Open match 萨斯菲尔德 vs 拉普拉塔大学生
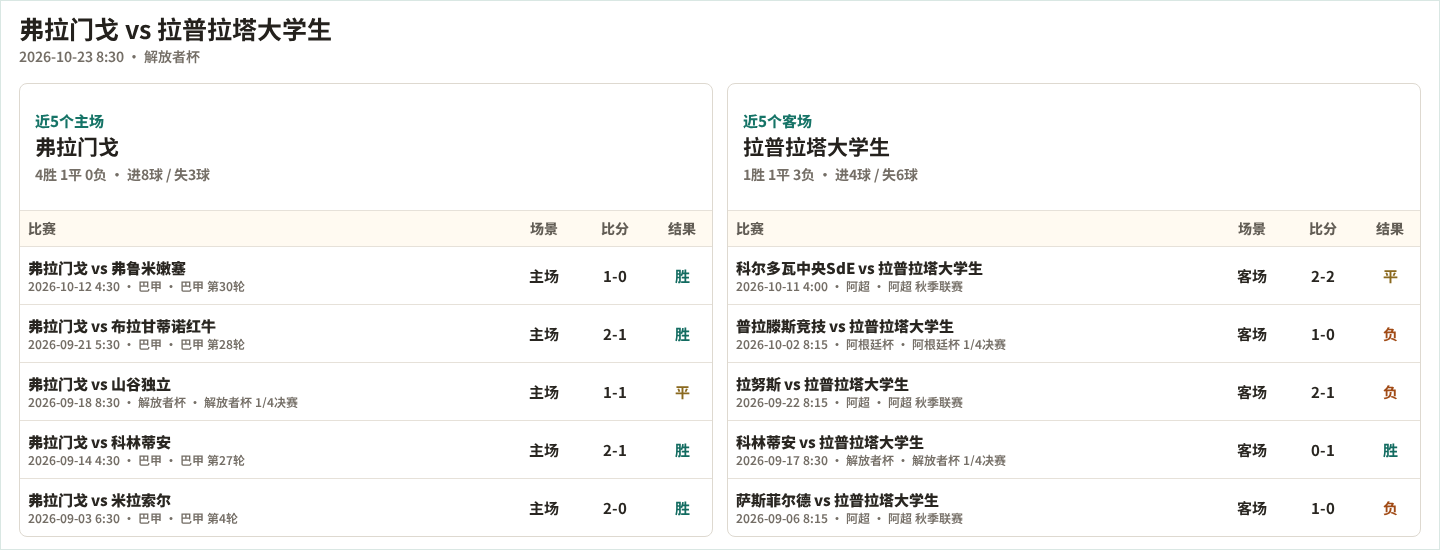 pyautogui.click(x=837, y=500)
